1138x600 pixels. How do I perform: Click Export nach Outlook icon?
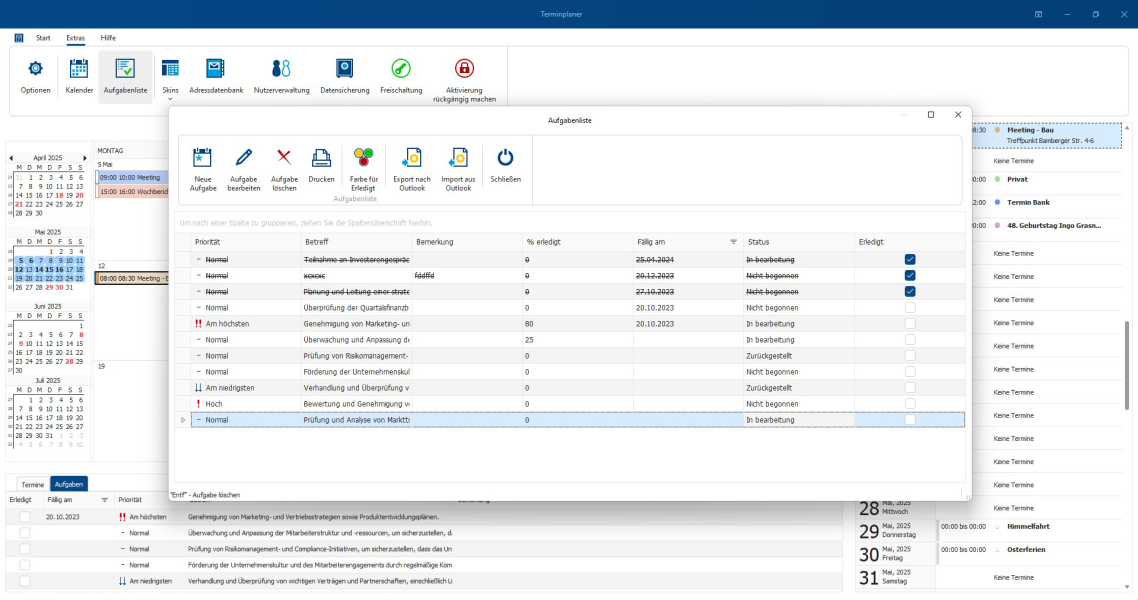411,157
